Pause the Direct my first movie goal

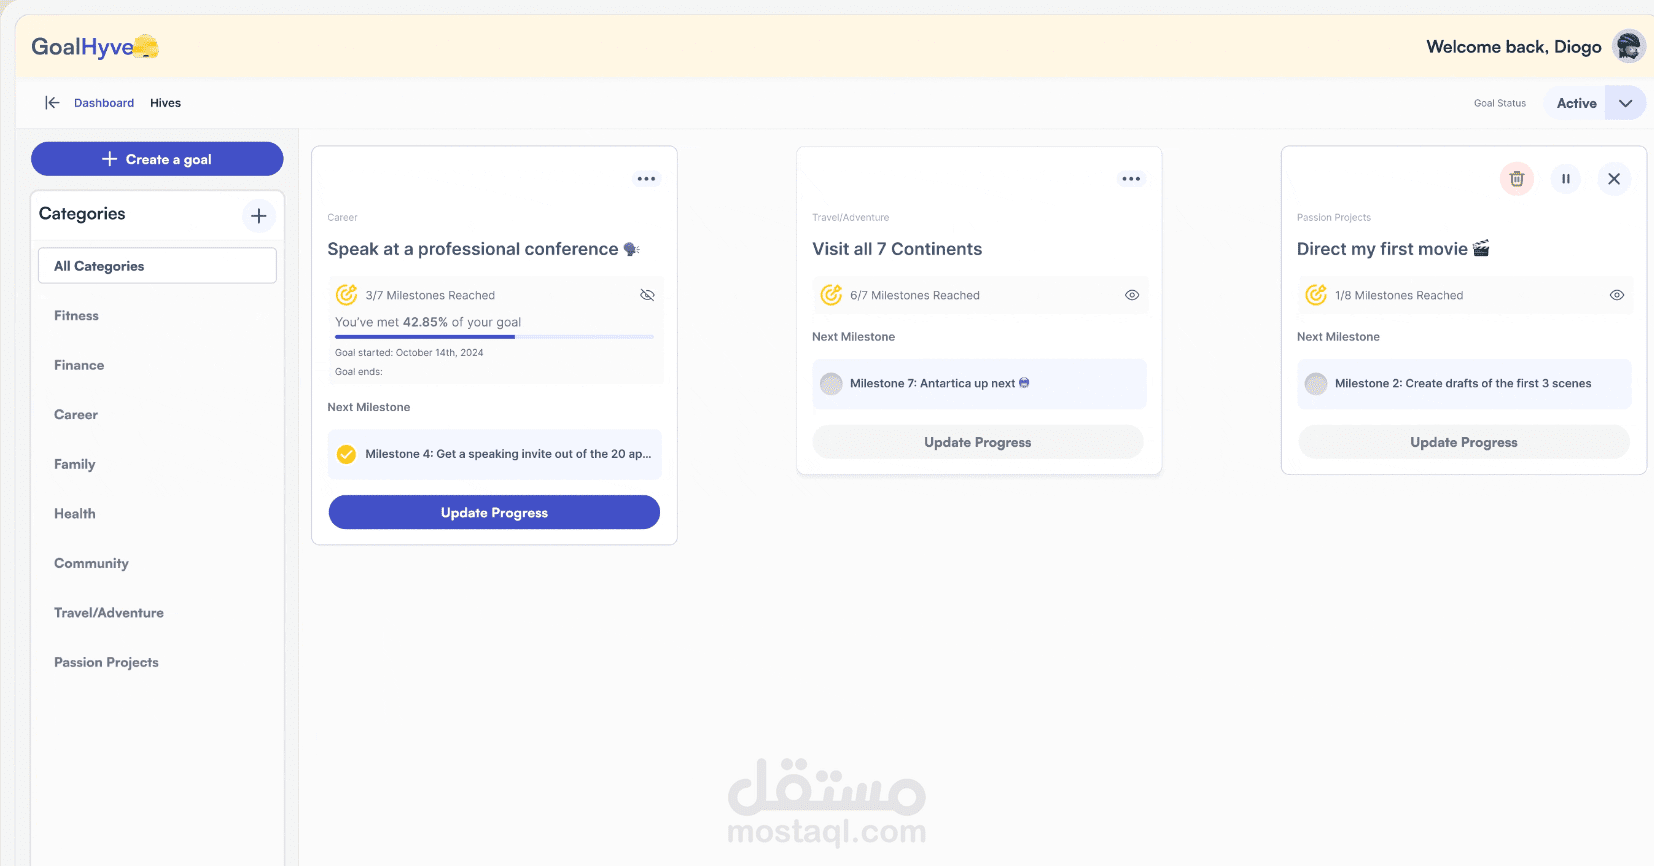click(1566, 179)
